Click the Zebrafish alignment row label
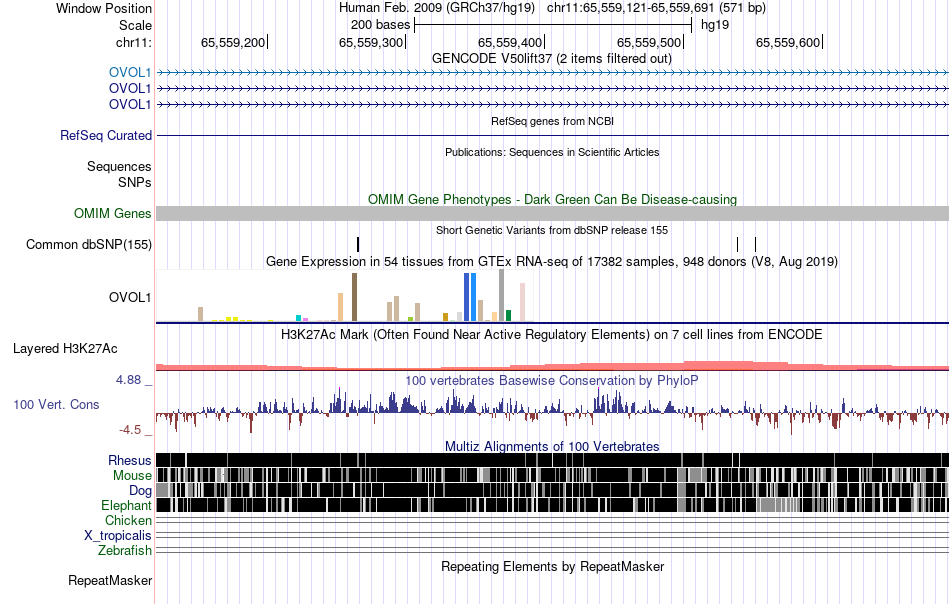950x604 pixels. click(124, 551)
